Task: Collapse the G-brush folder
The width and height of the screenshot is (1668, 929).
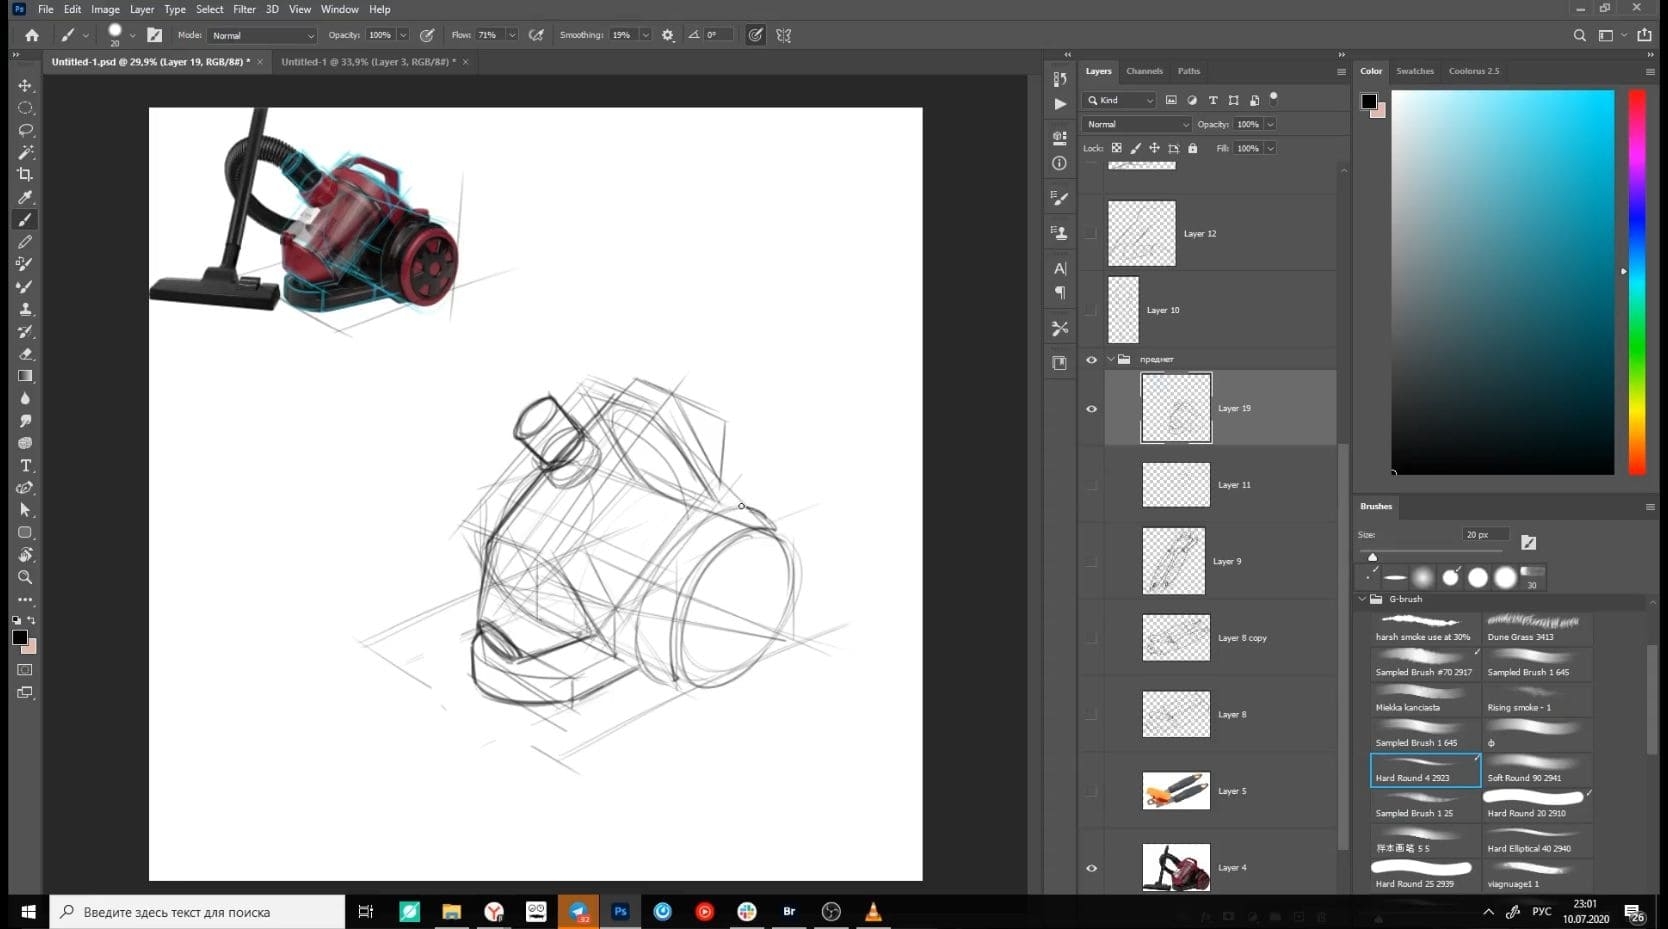Action: (1362, 599)
